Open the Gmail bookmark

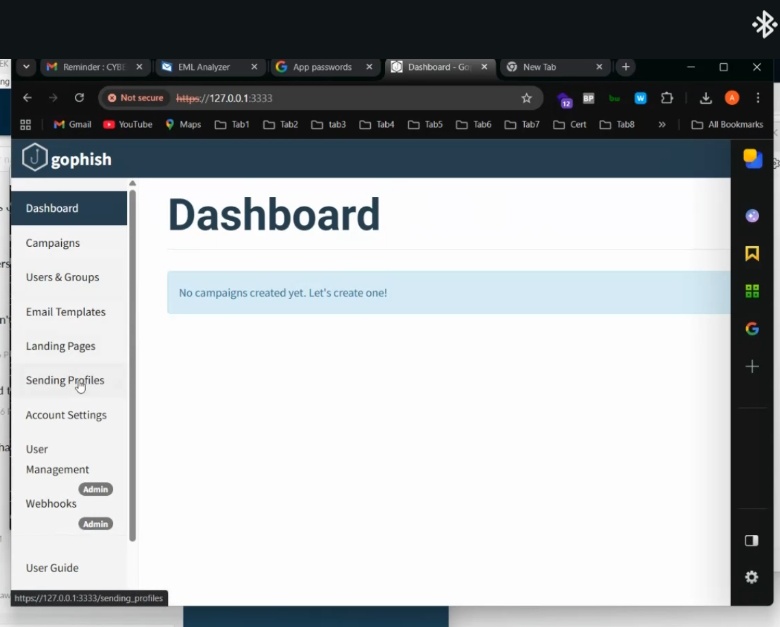(x=73, y=124)
